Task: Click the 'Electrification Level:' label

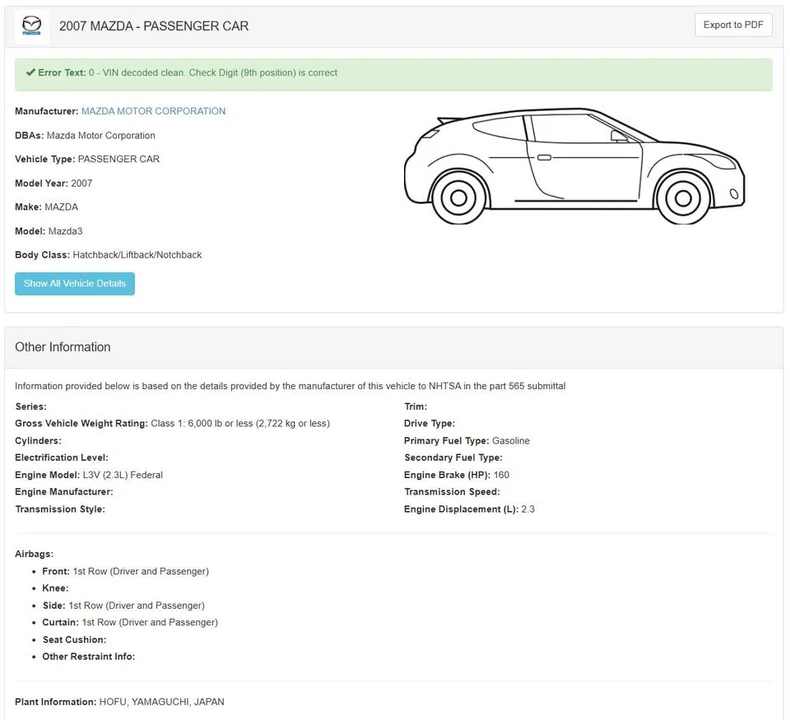Action: 61,458
